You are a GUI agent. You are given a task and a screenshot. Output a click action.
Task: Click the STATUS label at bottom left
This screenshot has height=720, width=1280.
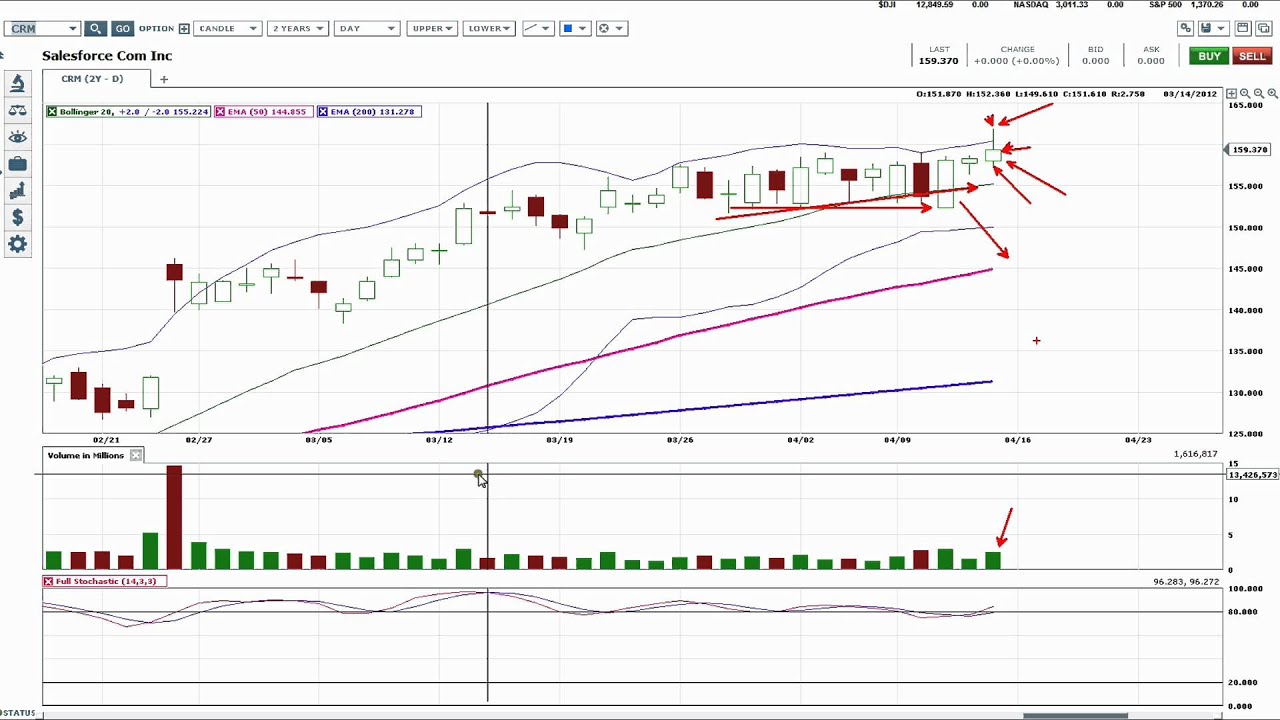pos(19,713)
